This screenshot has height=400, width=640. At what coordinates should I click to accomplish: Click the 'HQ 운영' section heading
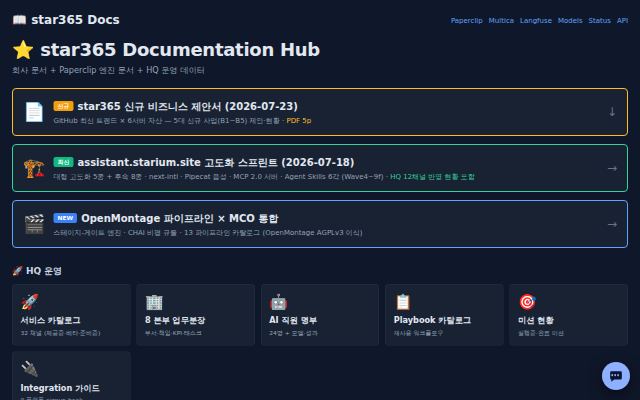pos(44,271)
